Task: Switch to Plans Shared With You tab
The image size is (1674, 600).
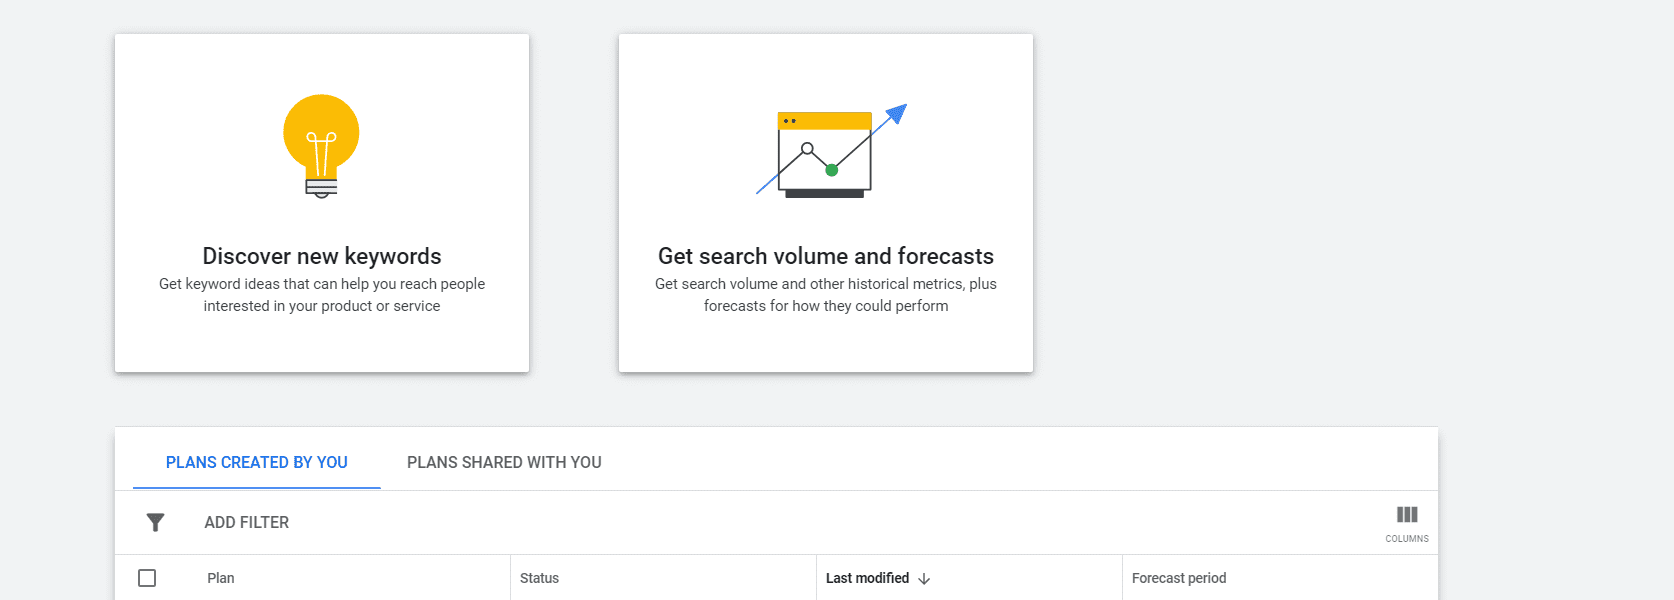Action: click(504, 462)
